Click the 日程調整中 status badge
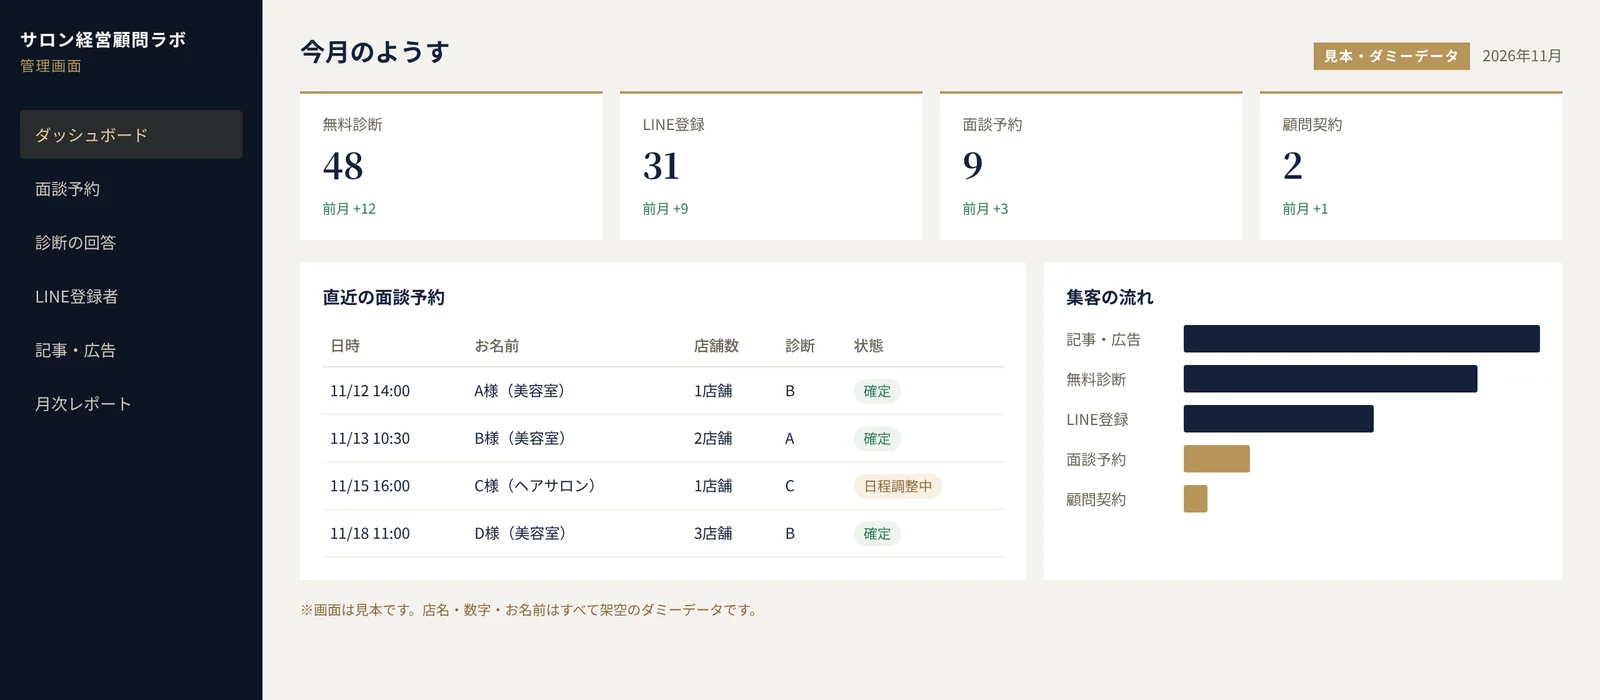The image size is (1600, 700). click(x=898, y=486)
